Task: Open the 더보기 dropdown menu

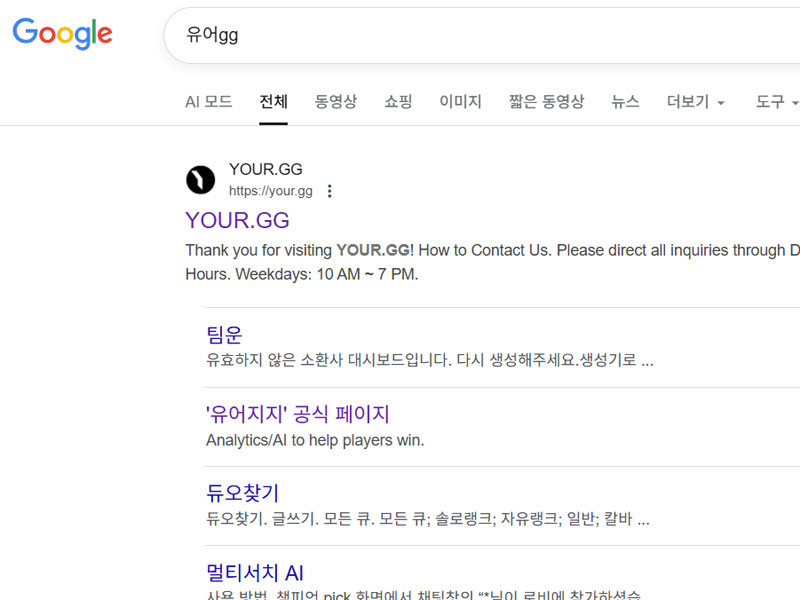Action: click(693, 101)
